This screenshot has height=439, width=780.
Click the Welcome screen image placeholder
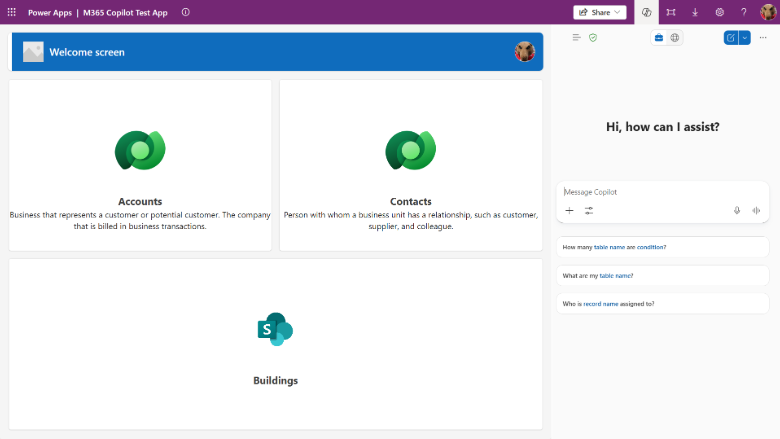pos(33,52)
